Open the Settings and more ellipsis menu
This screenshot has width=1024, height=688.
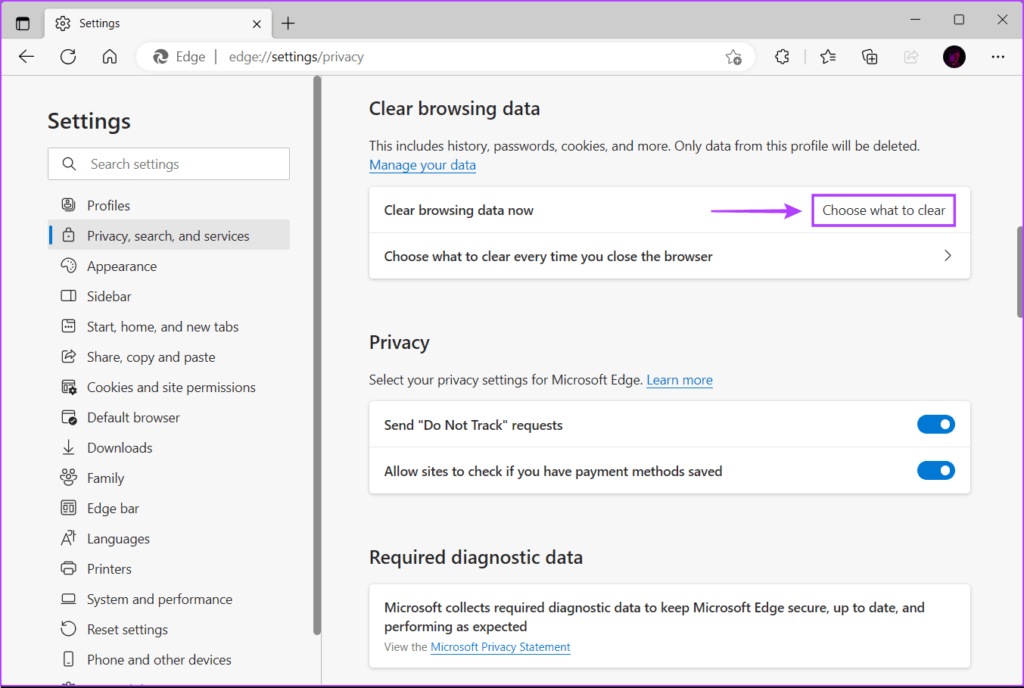pos(998,57)
